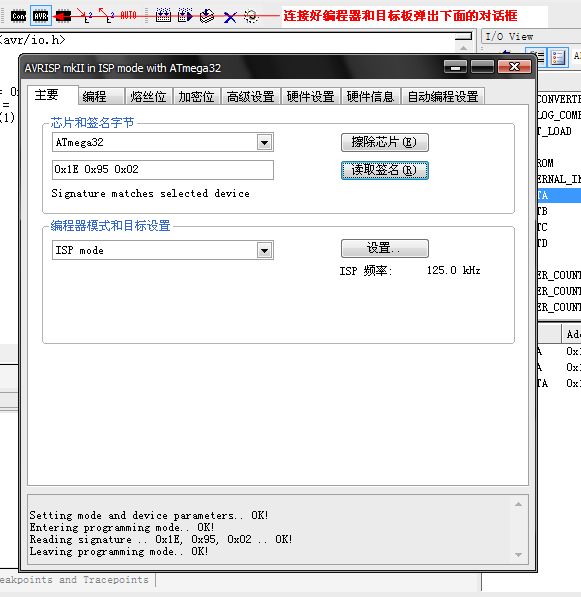The width and height of the screenshot is (581, 597).
Task: Click the blue X clean icon
Action: (230, 17)
